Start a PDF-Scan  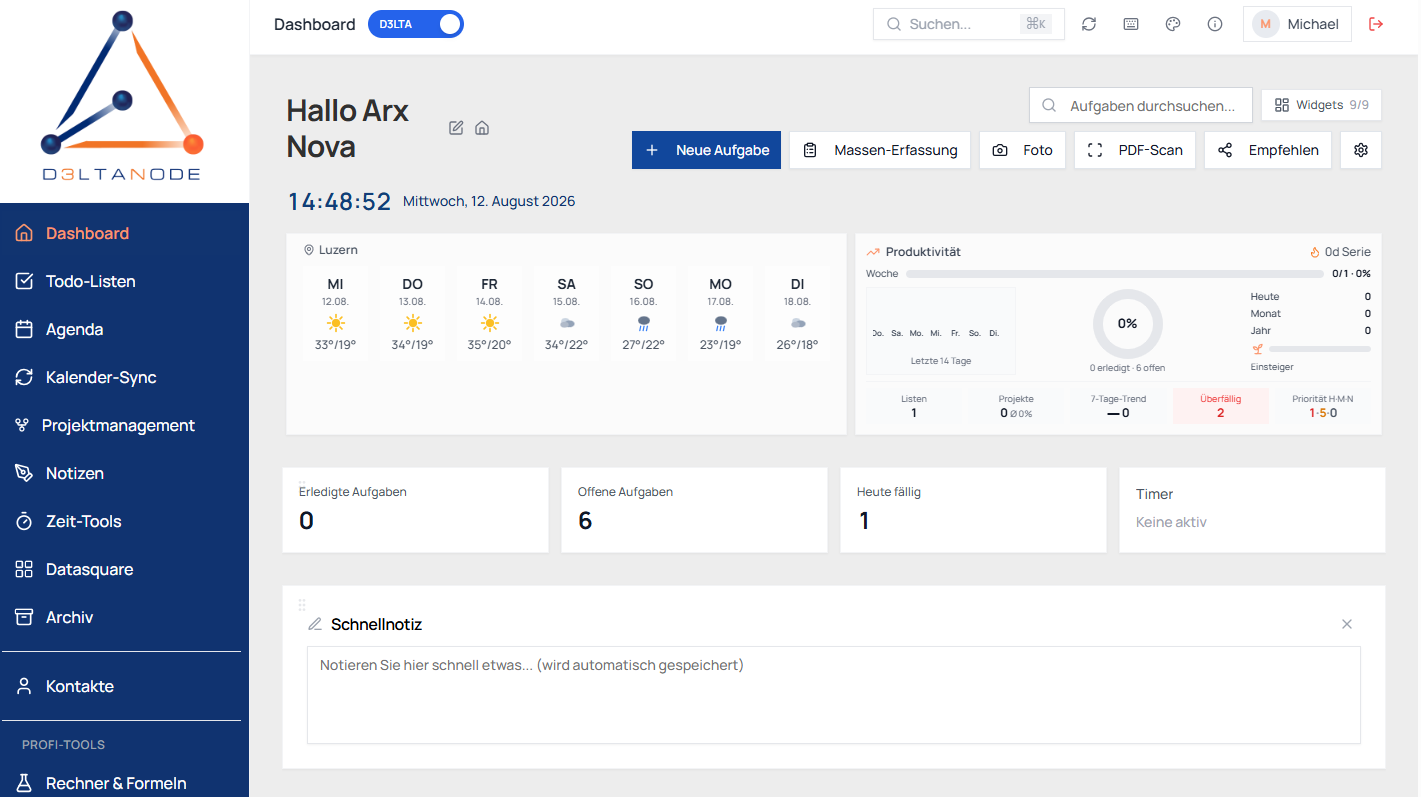[x=1135, y=150]
